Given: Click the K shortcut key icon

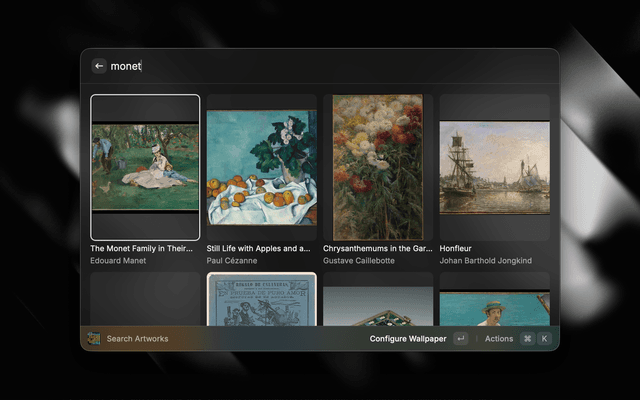Looking at the screenshot, I should (x=544, y=339).
